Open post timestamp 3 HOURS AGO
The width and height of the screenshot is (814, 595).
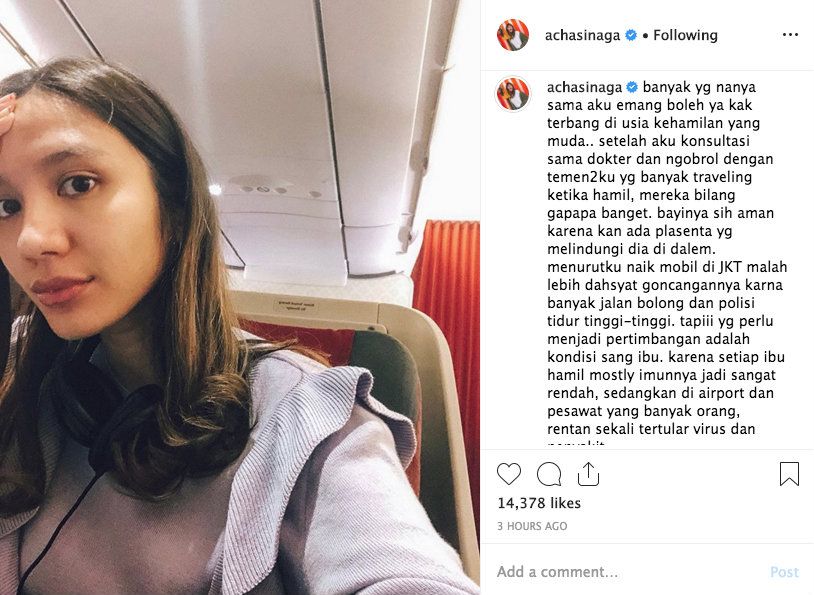click(532, 526)
